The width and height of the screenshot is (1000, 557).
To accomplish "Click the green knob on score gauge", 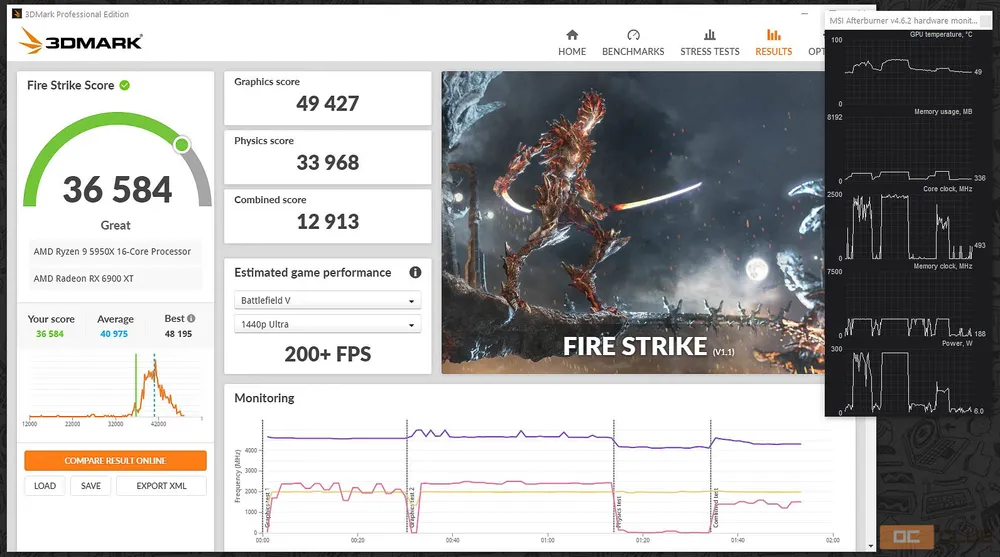I will pos(182,145).
